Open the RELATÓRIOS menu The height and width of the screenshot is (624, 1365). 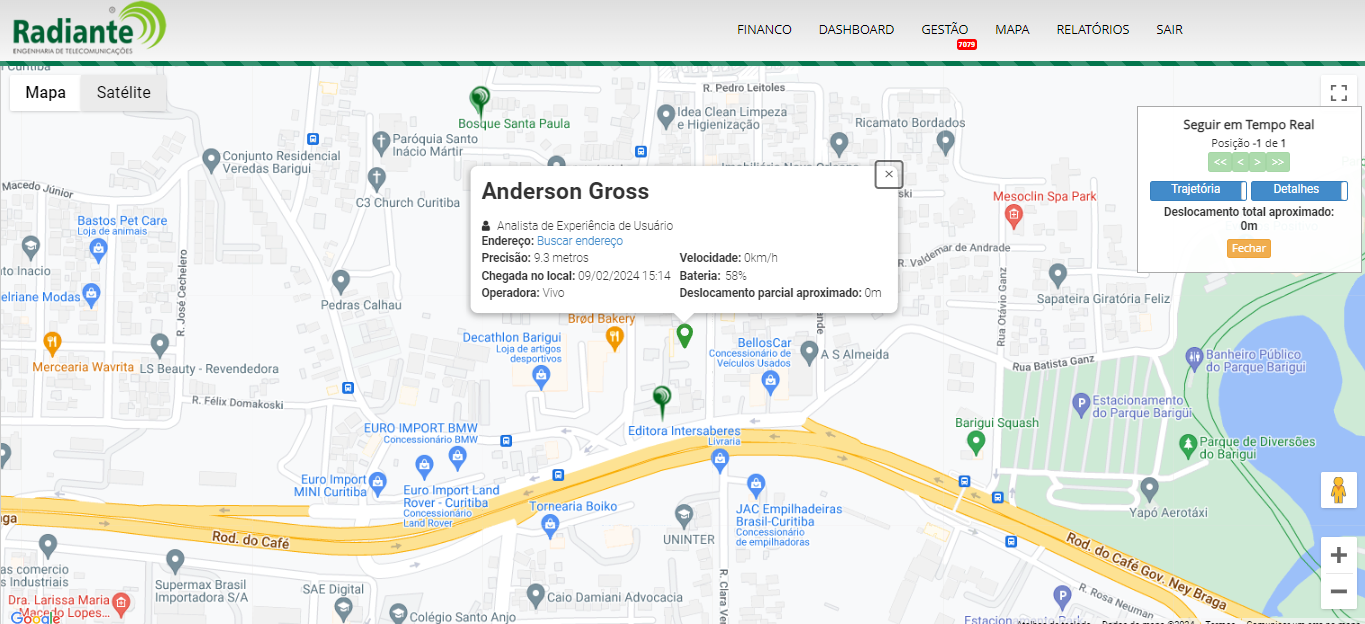(x=1092, y=30)
